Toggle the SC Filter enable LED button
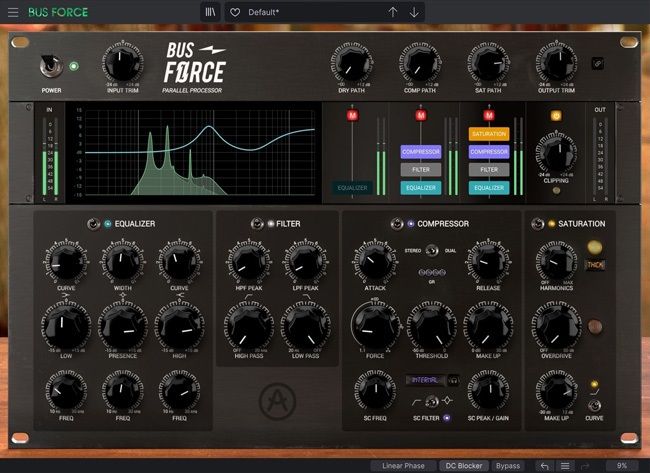The width and height of the screenshot is (650, 473). coord(446,418)
